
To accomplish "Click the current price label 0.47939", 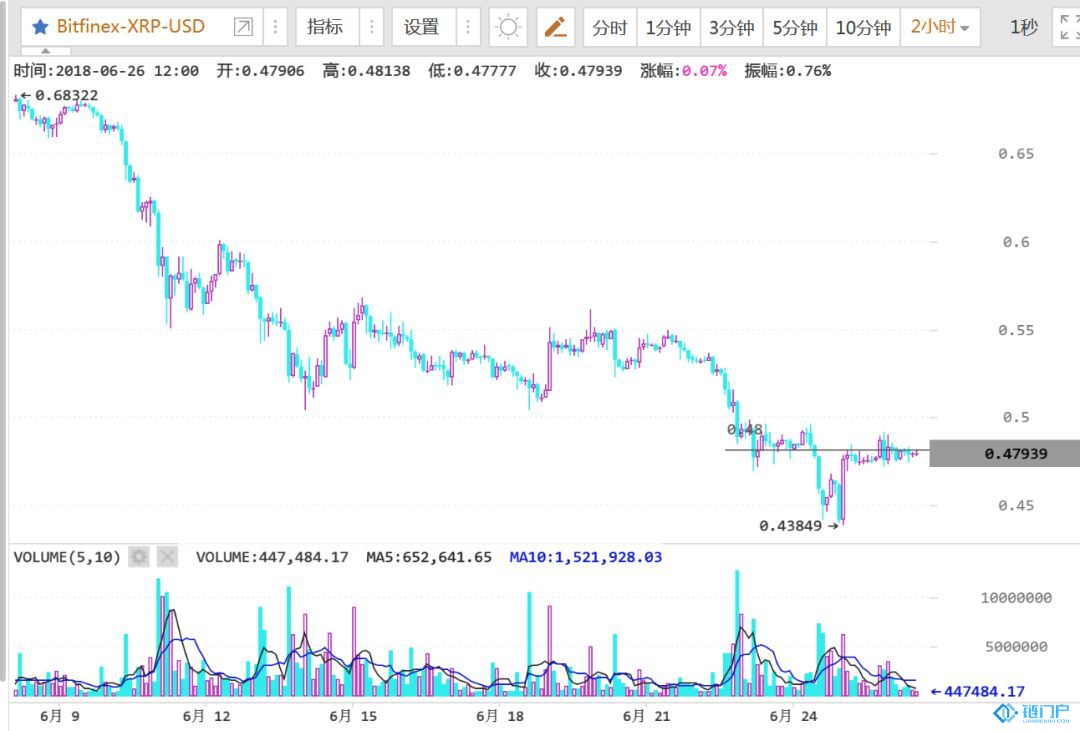I will pos(1015,453).
